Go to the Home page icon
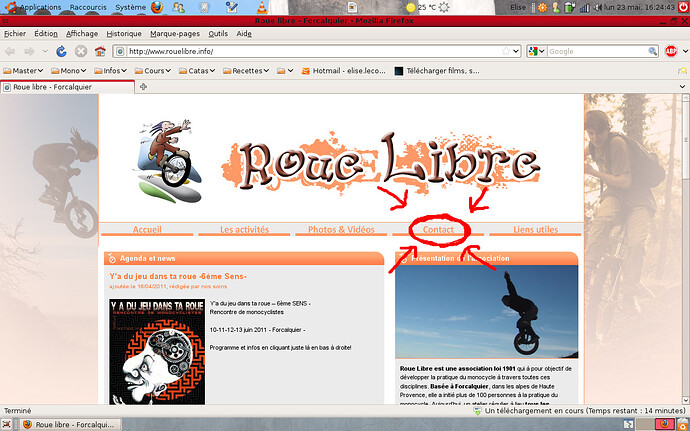Viewport: 690px width, 431px height. point(100,51)
